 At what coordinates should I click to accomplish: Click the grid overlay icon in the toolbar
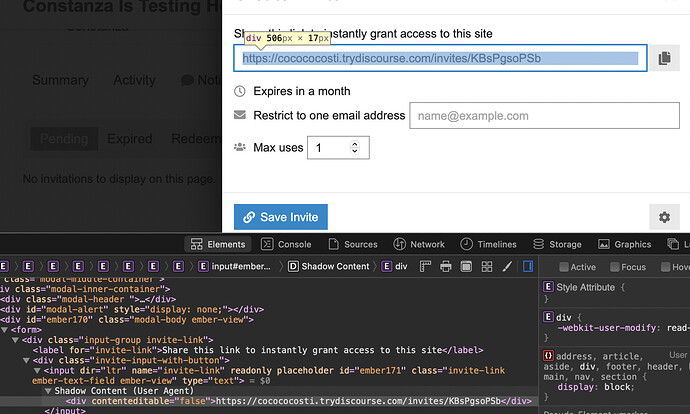pos(487,266)
